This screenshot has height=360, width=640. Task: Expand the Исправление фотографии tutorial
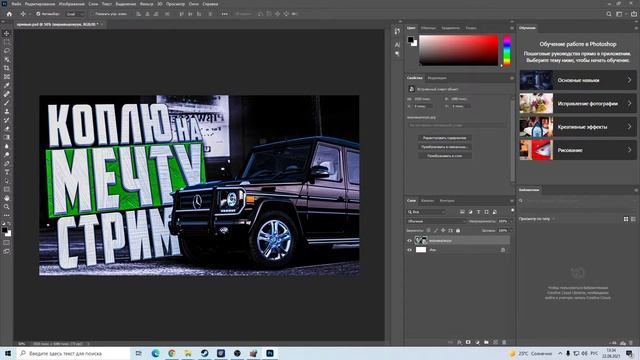(x=578, y=104)
